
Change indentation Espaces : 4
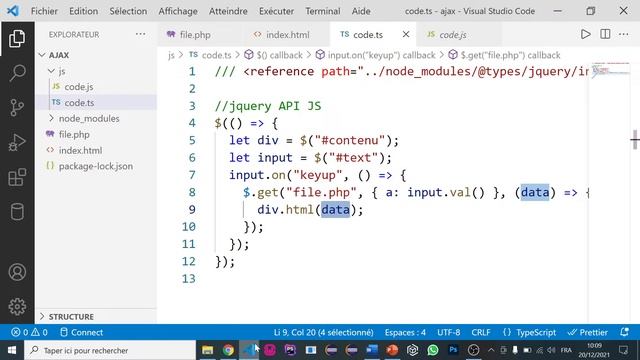pyautogui.click(x=405, y=332)
